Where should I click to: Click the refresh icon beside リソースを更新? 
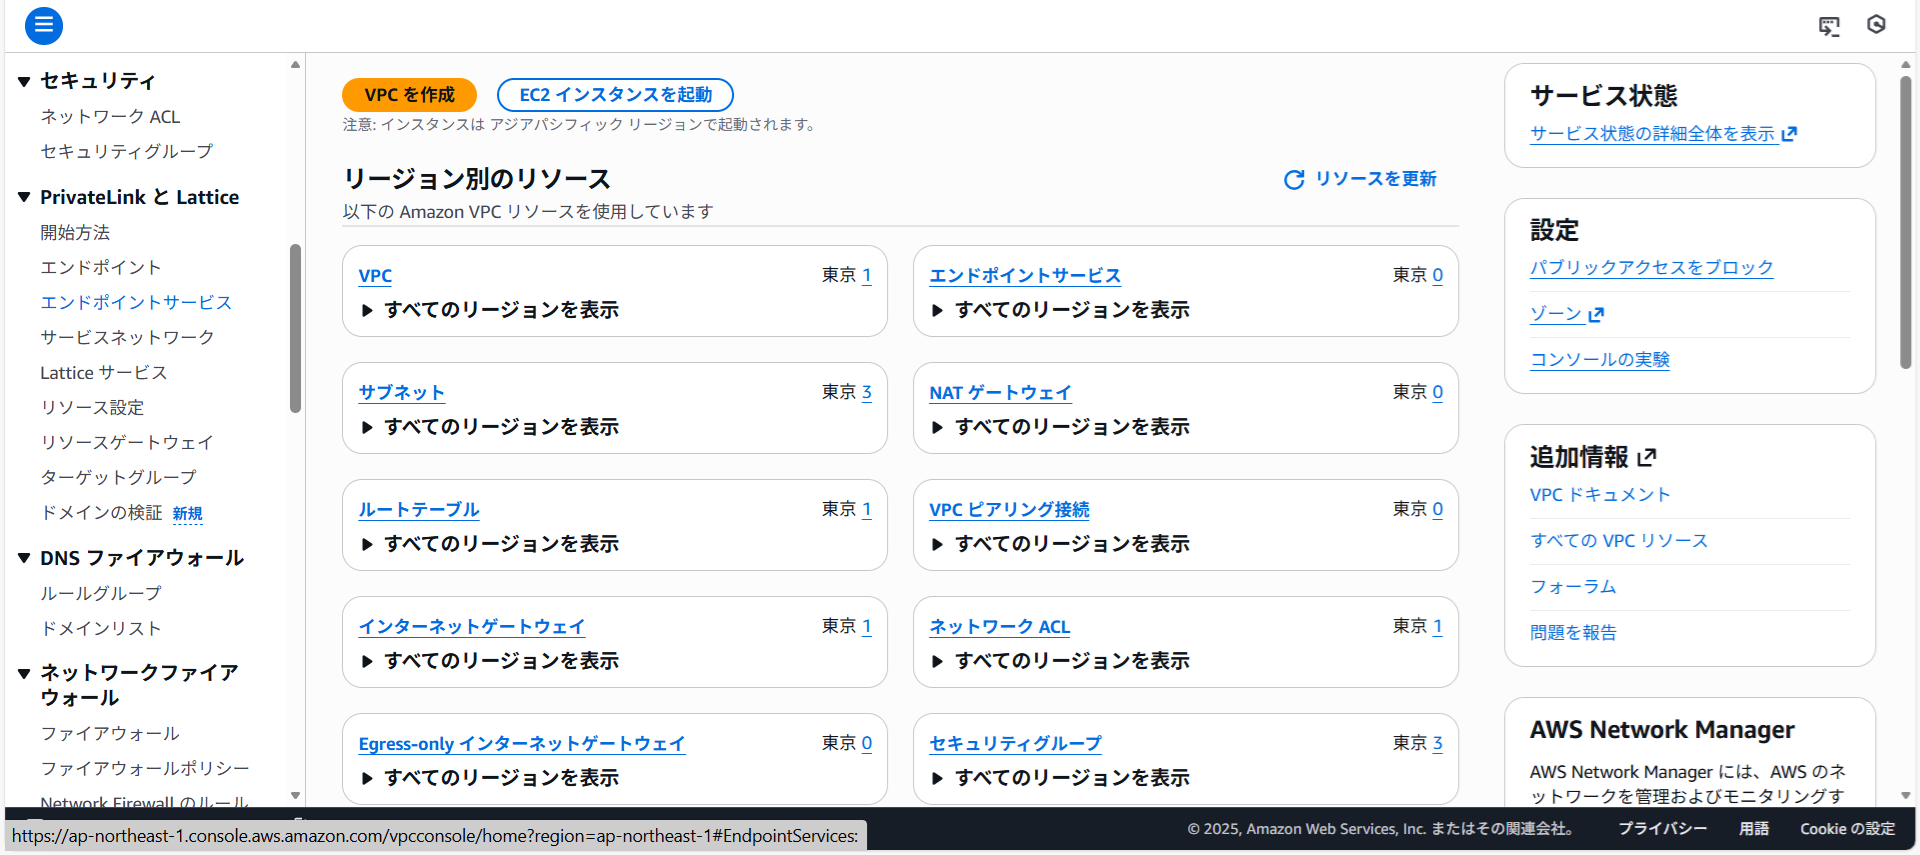pyautogui.click(x=1294, y=179)
